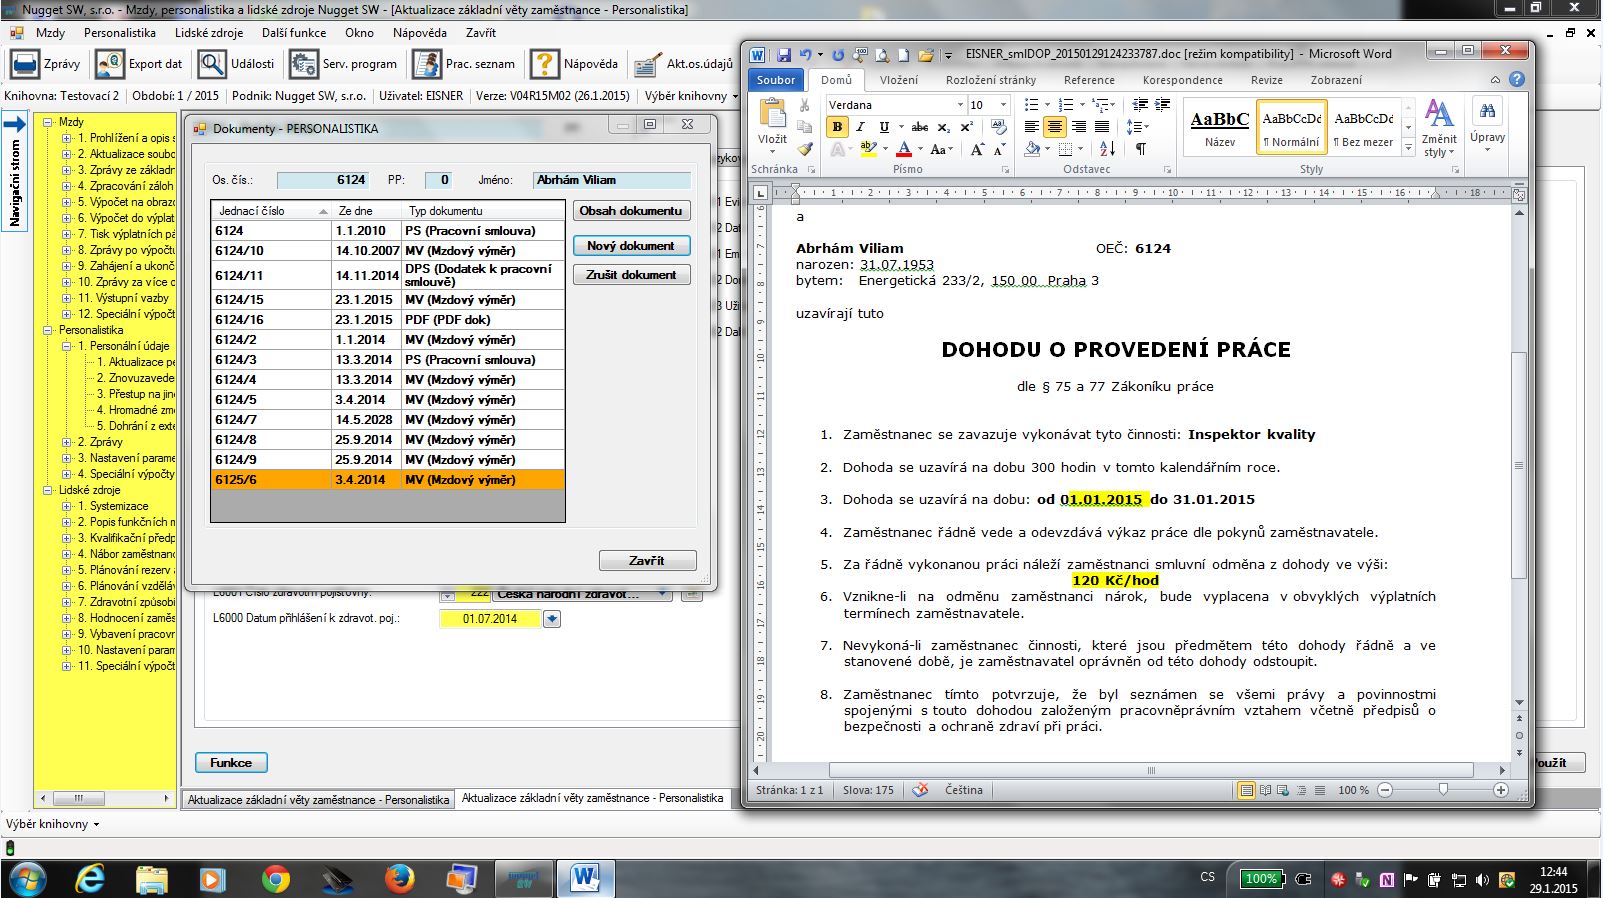Align text right in Word
Screen dimensions: 1603x898
click(x=1078, y=127)
